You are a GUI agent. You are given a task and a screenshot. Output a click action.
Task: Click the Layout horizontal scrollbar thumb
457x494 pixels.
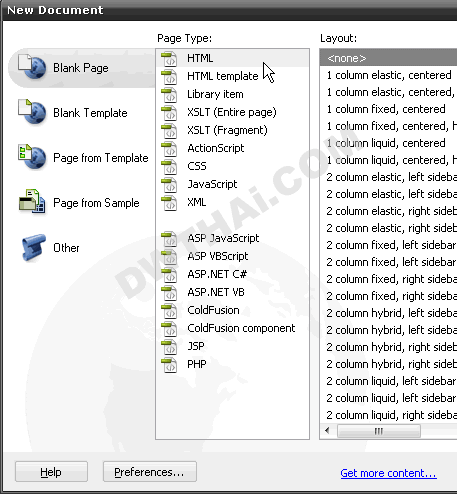coord(379,431)
